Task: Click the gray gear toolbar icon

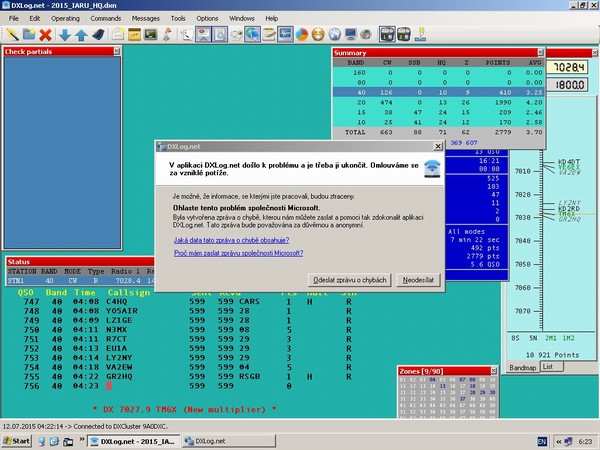Action: (367, 34)
